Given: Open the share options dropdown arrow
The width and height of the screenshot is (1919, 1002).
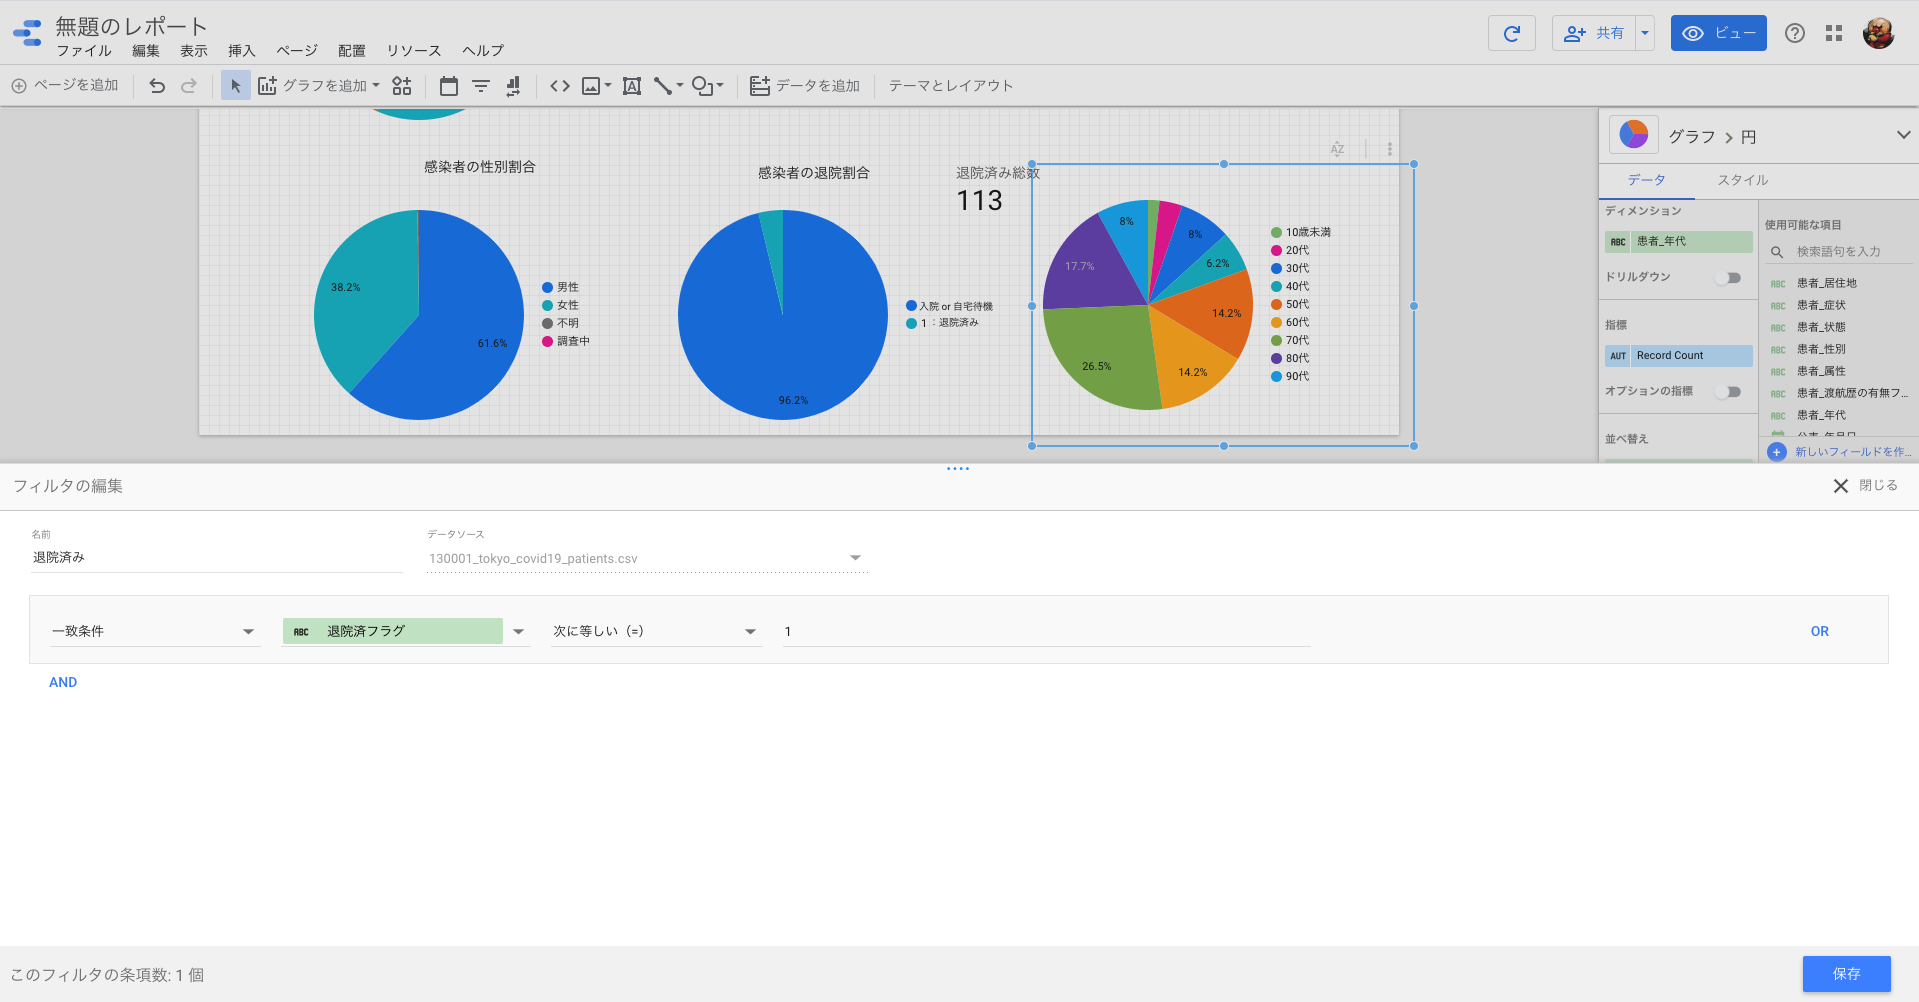Looking at the screenshot, I should pos(1645,33).
